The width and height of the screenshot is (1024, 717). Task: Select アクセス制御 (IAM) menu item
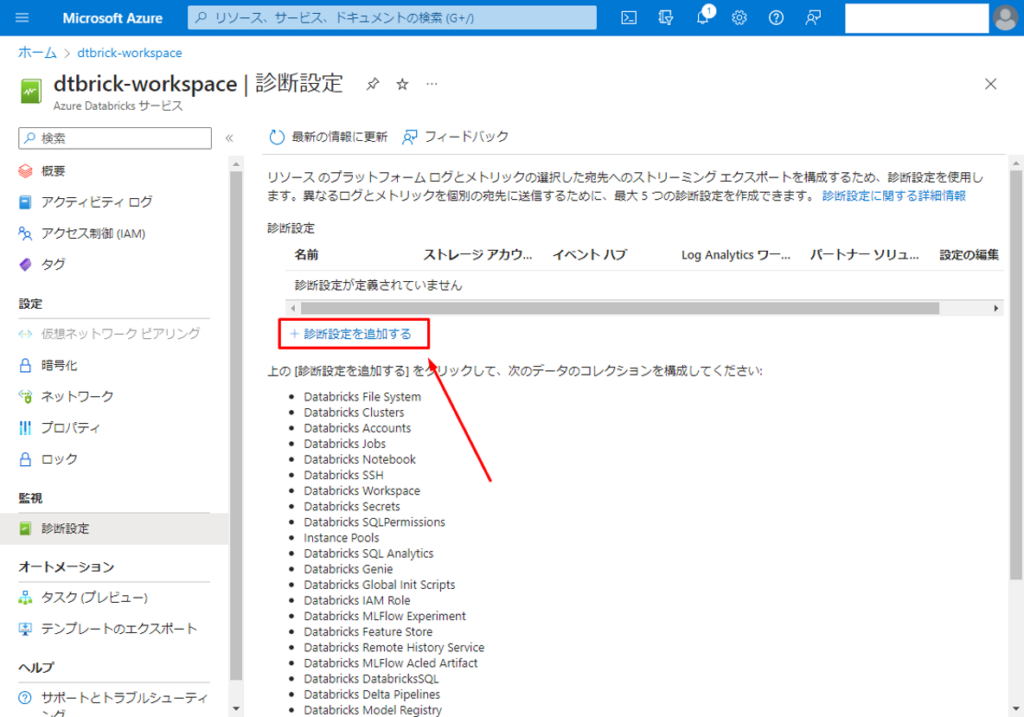tap(93, 233)
